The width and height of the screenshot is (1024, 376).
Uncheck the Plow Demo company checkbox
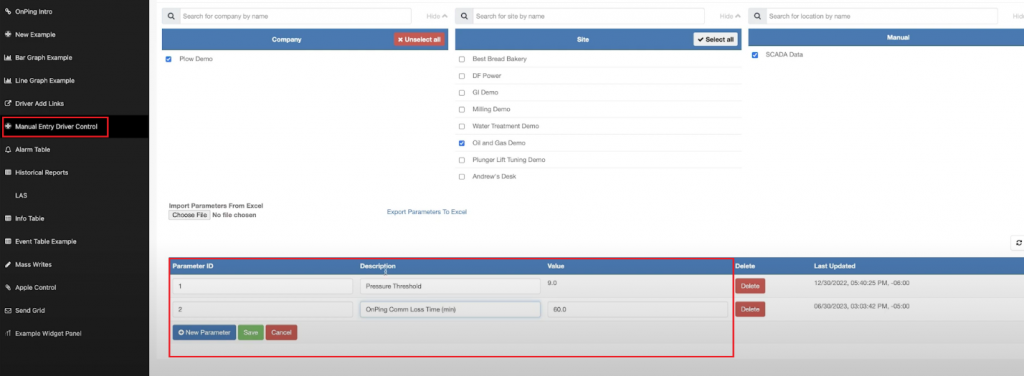168,59
